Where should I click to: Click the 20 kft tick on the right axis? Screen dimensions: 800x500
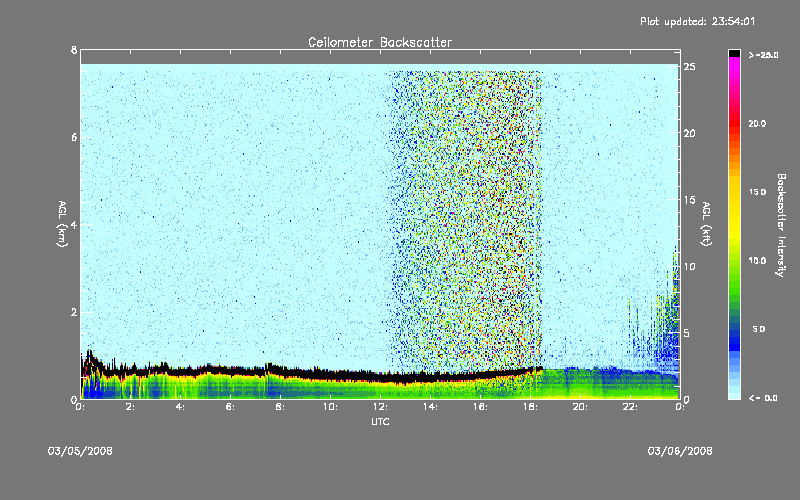(690, 133)
